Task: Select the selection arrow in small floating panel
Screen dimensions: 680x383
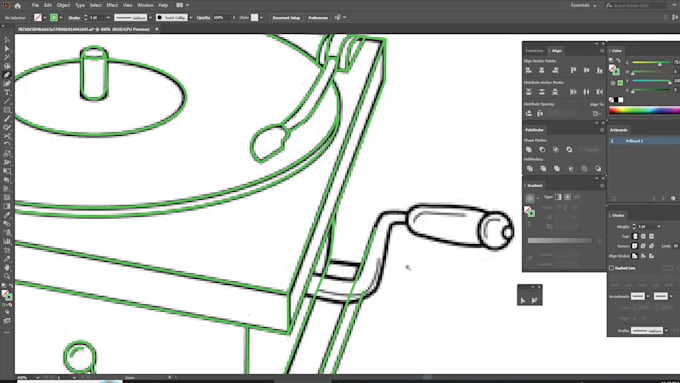Action: click(x=523, y=300)
